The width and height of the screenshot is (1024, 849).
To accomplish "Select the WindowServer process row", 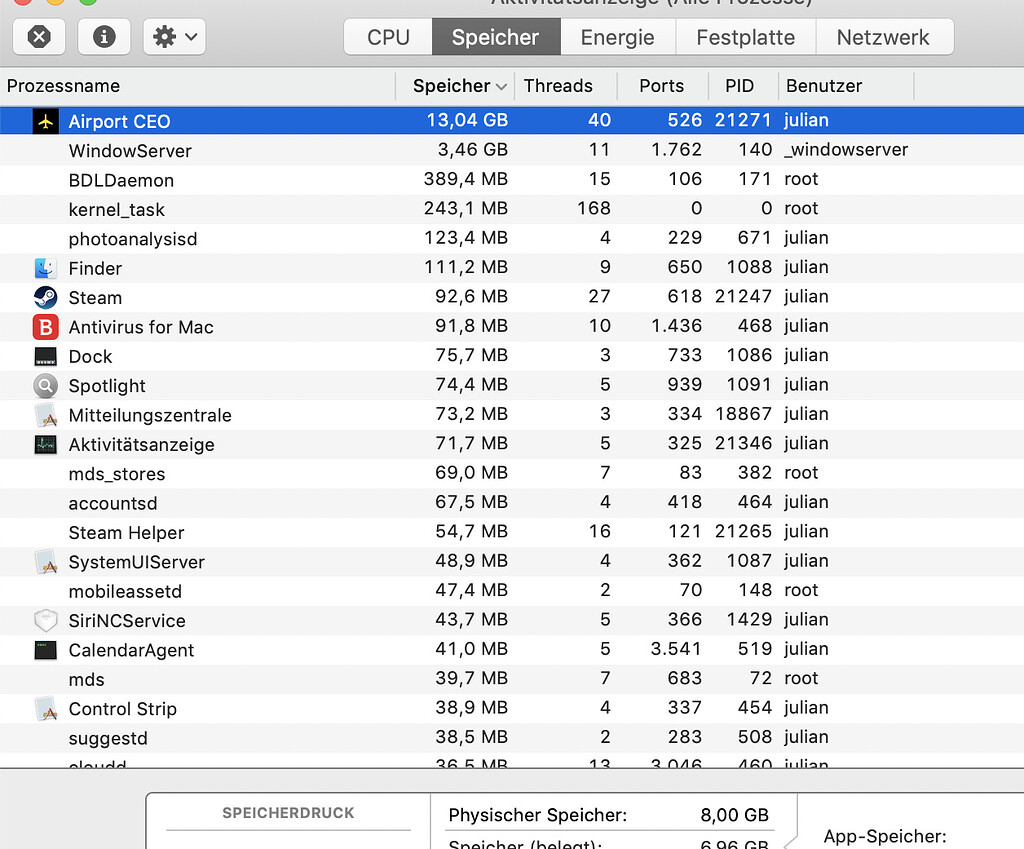I will (x=512, y=150).
